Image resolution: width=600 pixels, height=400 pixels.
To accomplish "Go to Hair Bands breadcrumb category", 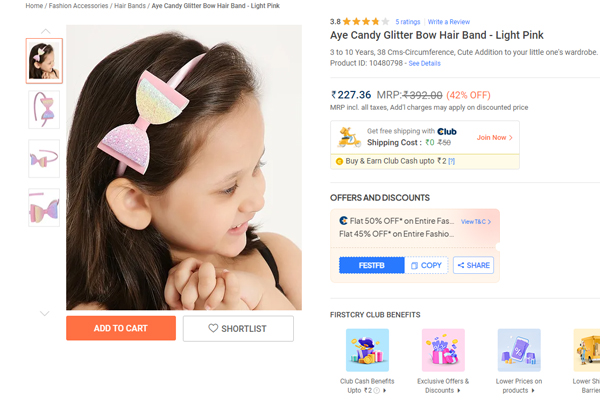I will pyautogui.click(x=130, y=6).
